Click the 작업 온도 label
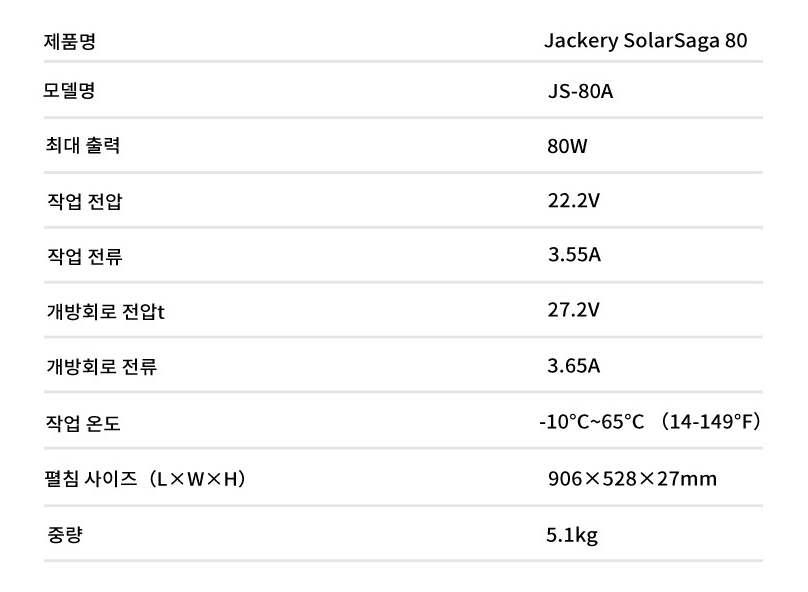The width and height of the screenshot is (808, 592). tap(83, 423)
